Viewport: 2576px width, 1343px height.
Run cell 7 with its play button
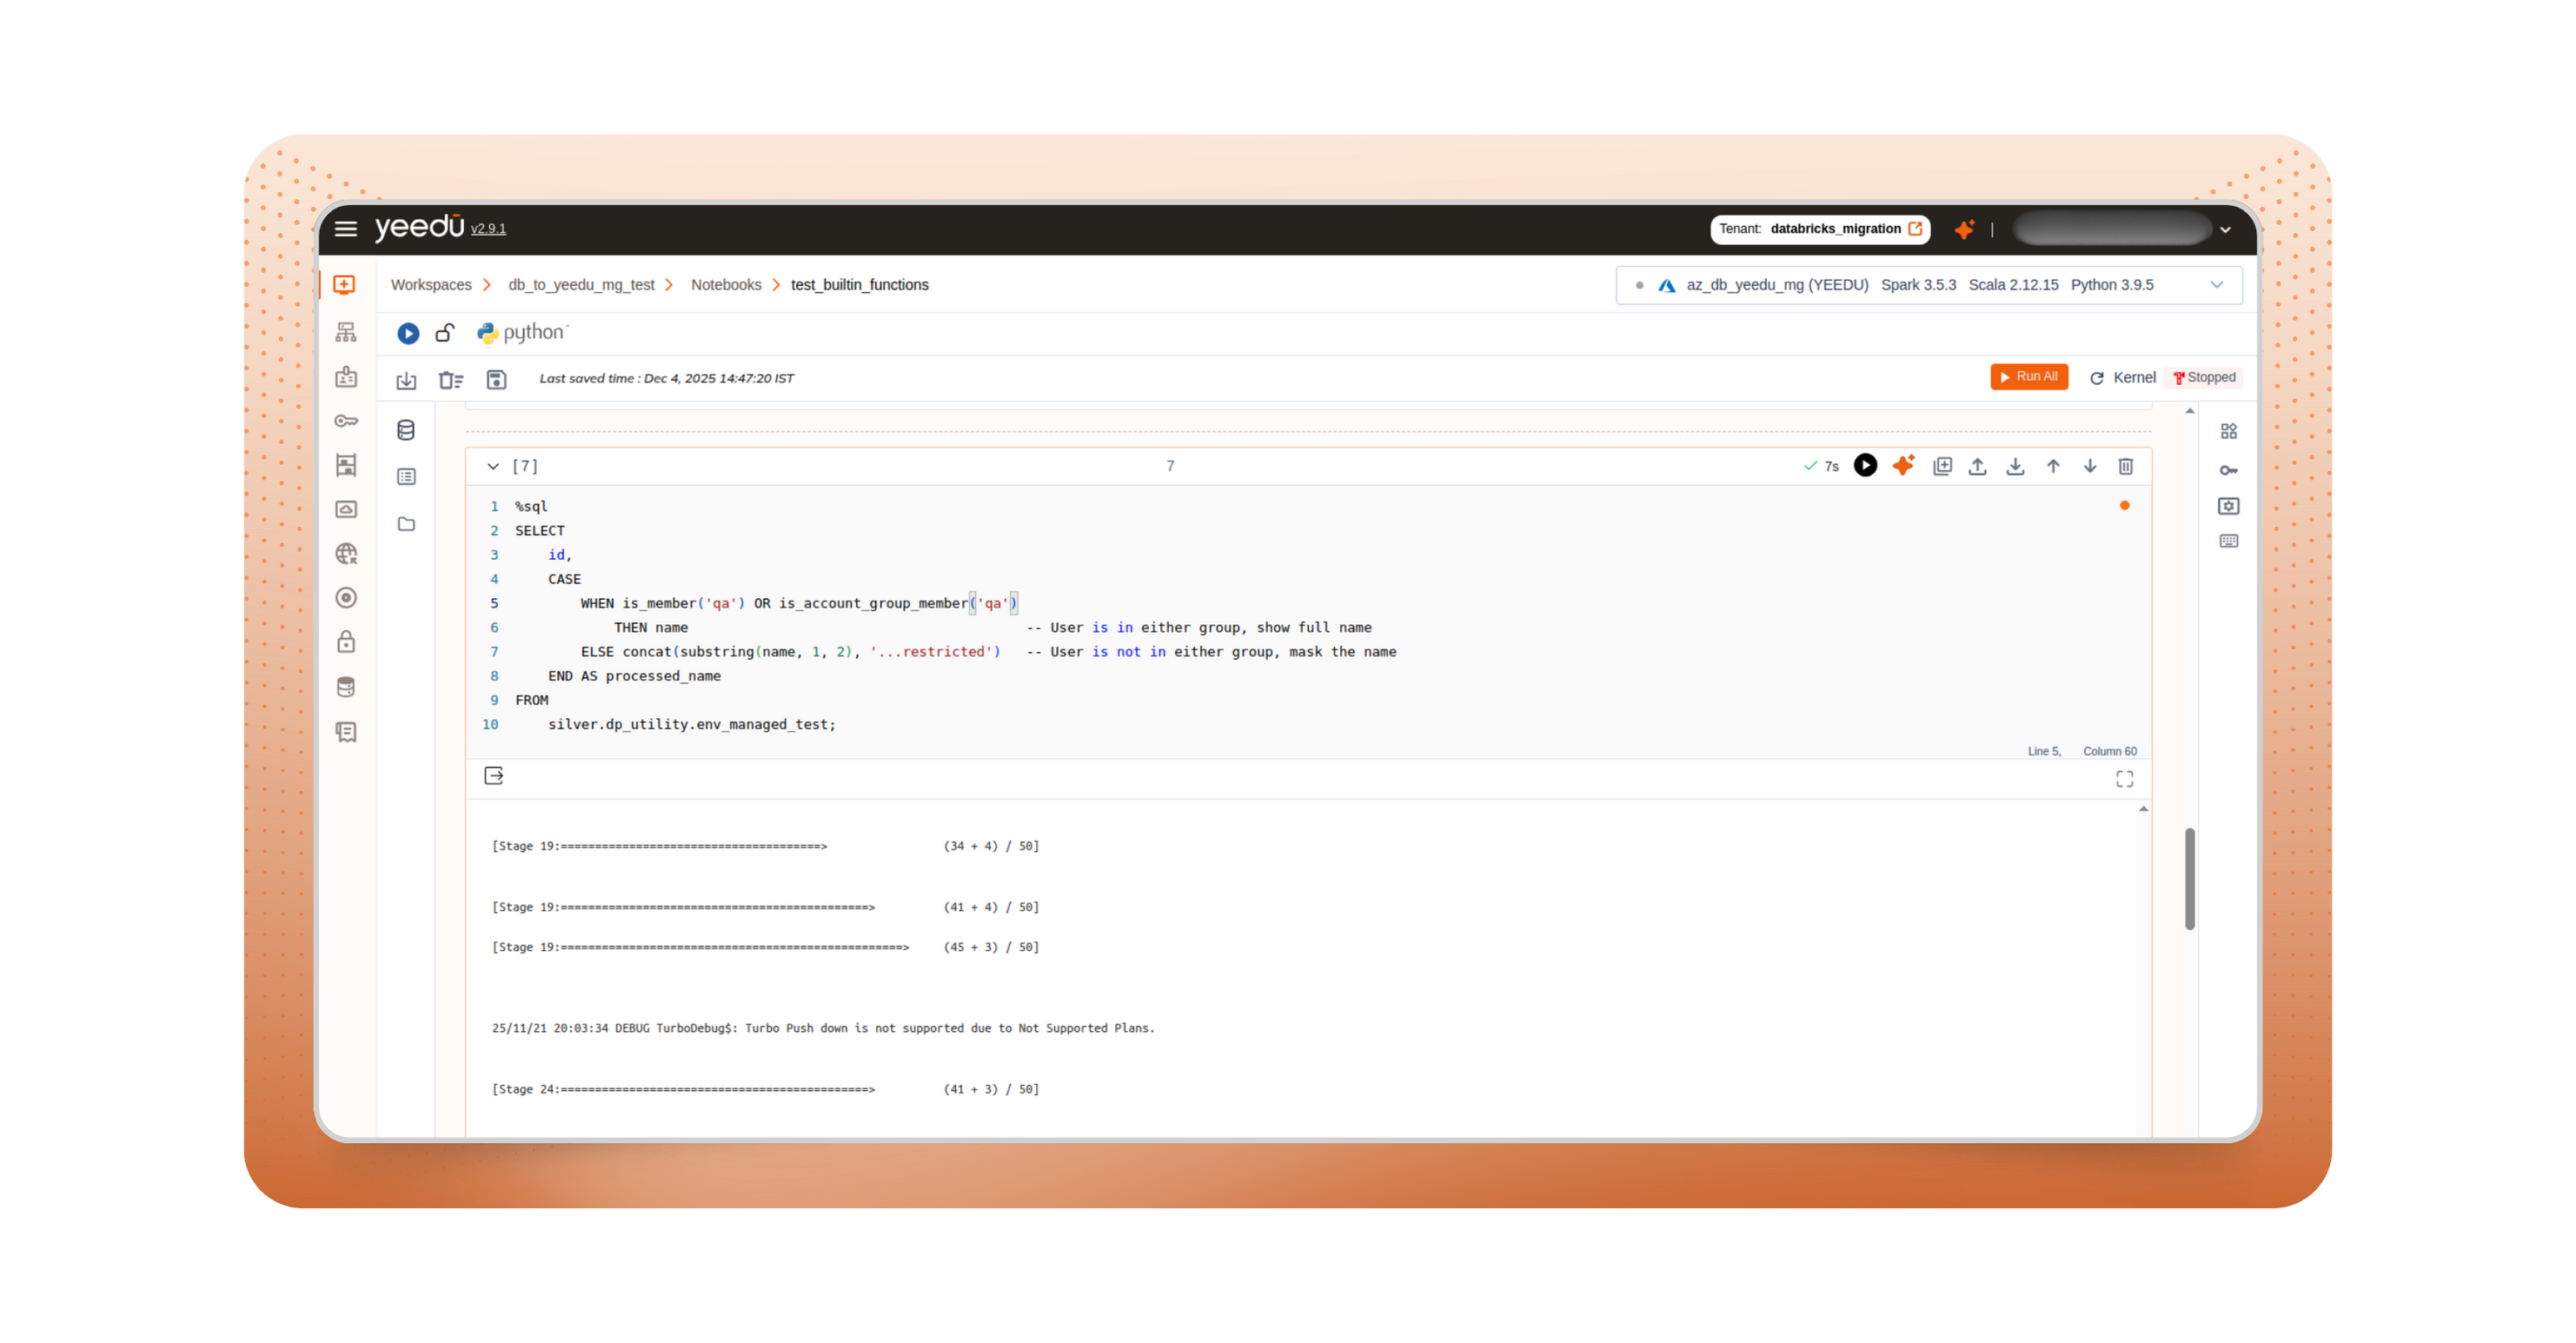[x=1865, y=465]
